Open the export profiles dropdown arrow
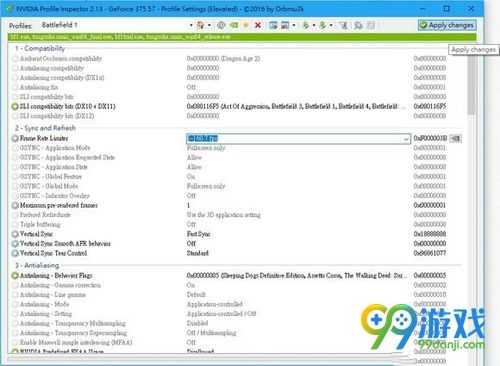Viewport: 500px width, 366px height. tap(314, 25)
